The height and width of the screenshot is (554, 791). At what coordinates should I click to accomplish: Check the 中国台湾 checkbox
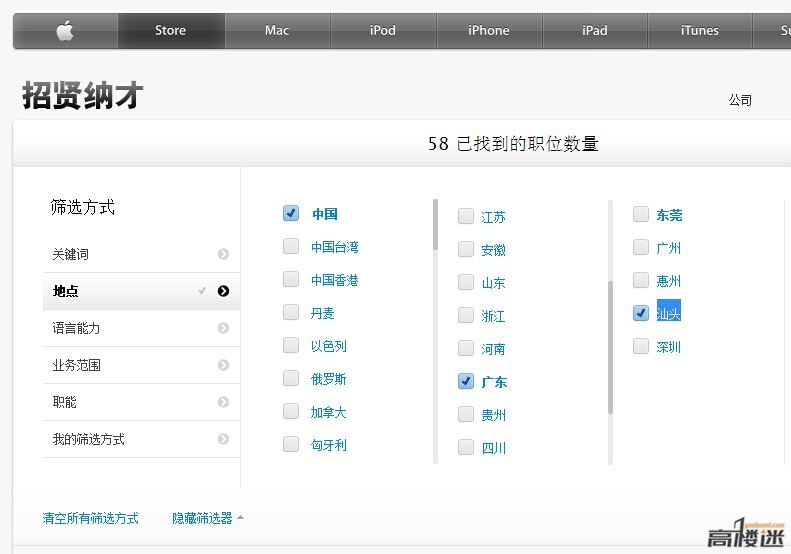tap(291, 246)
